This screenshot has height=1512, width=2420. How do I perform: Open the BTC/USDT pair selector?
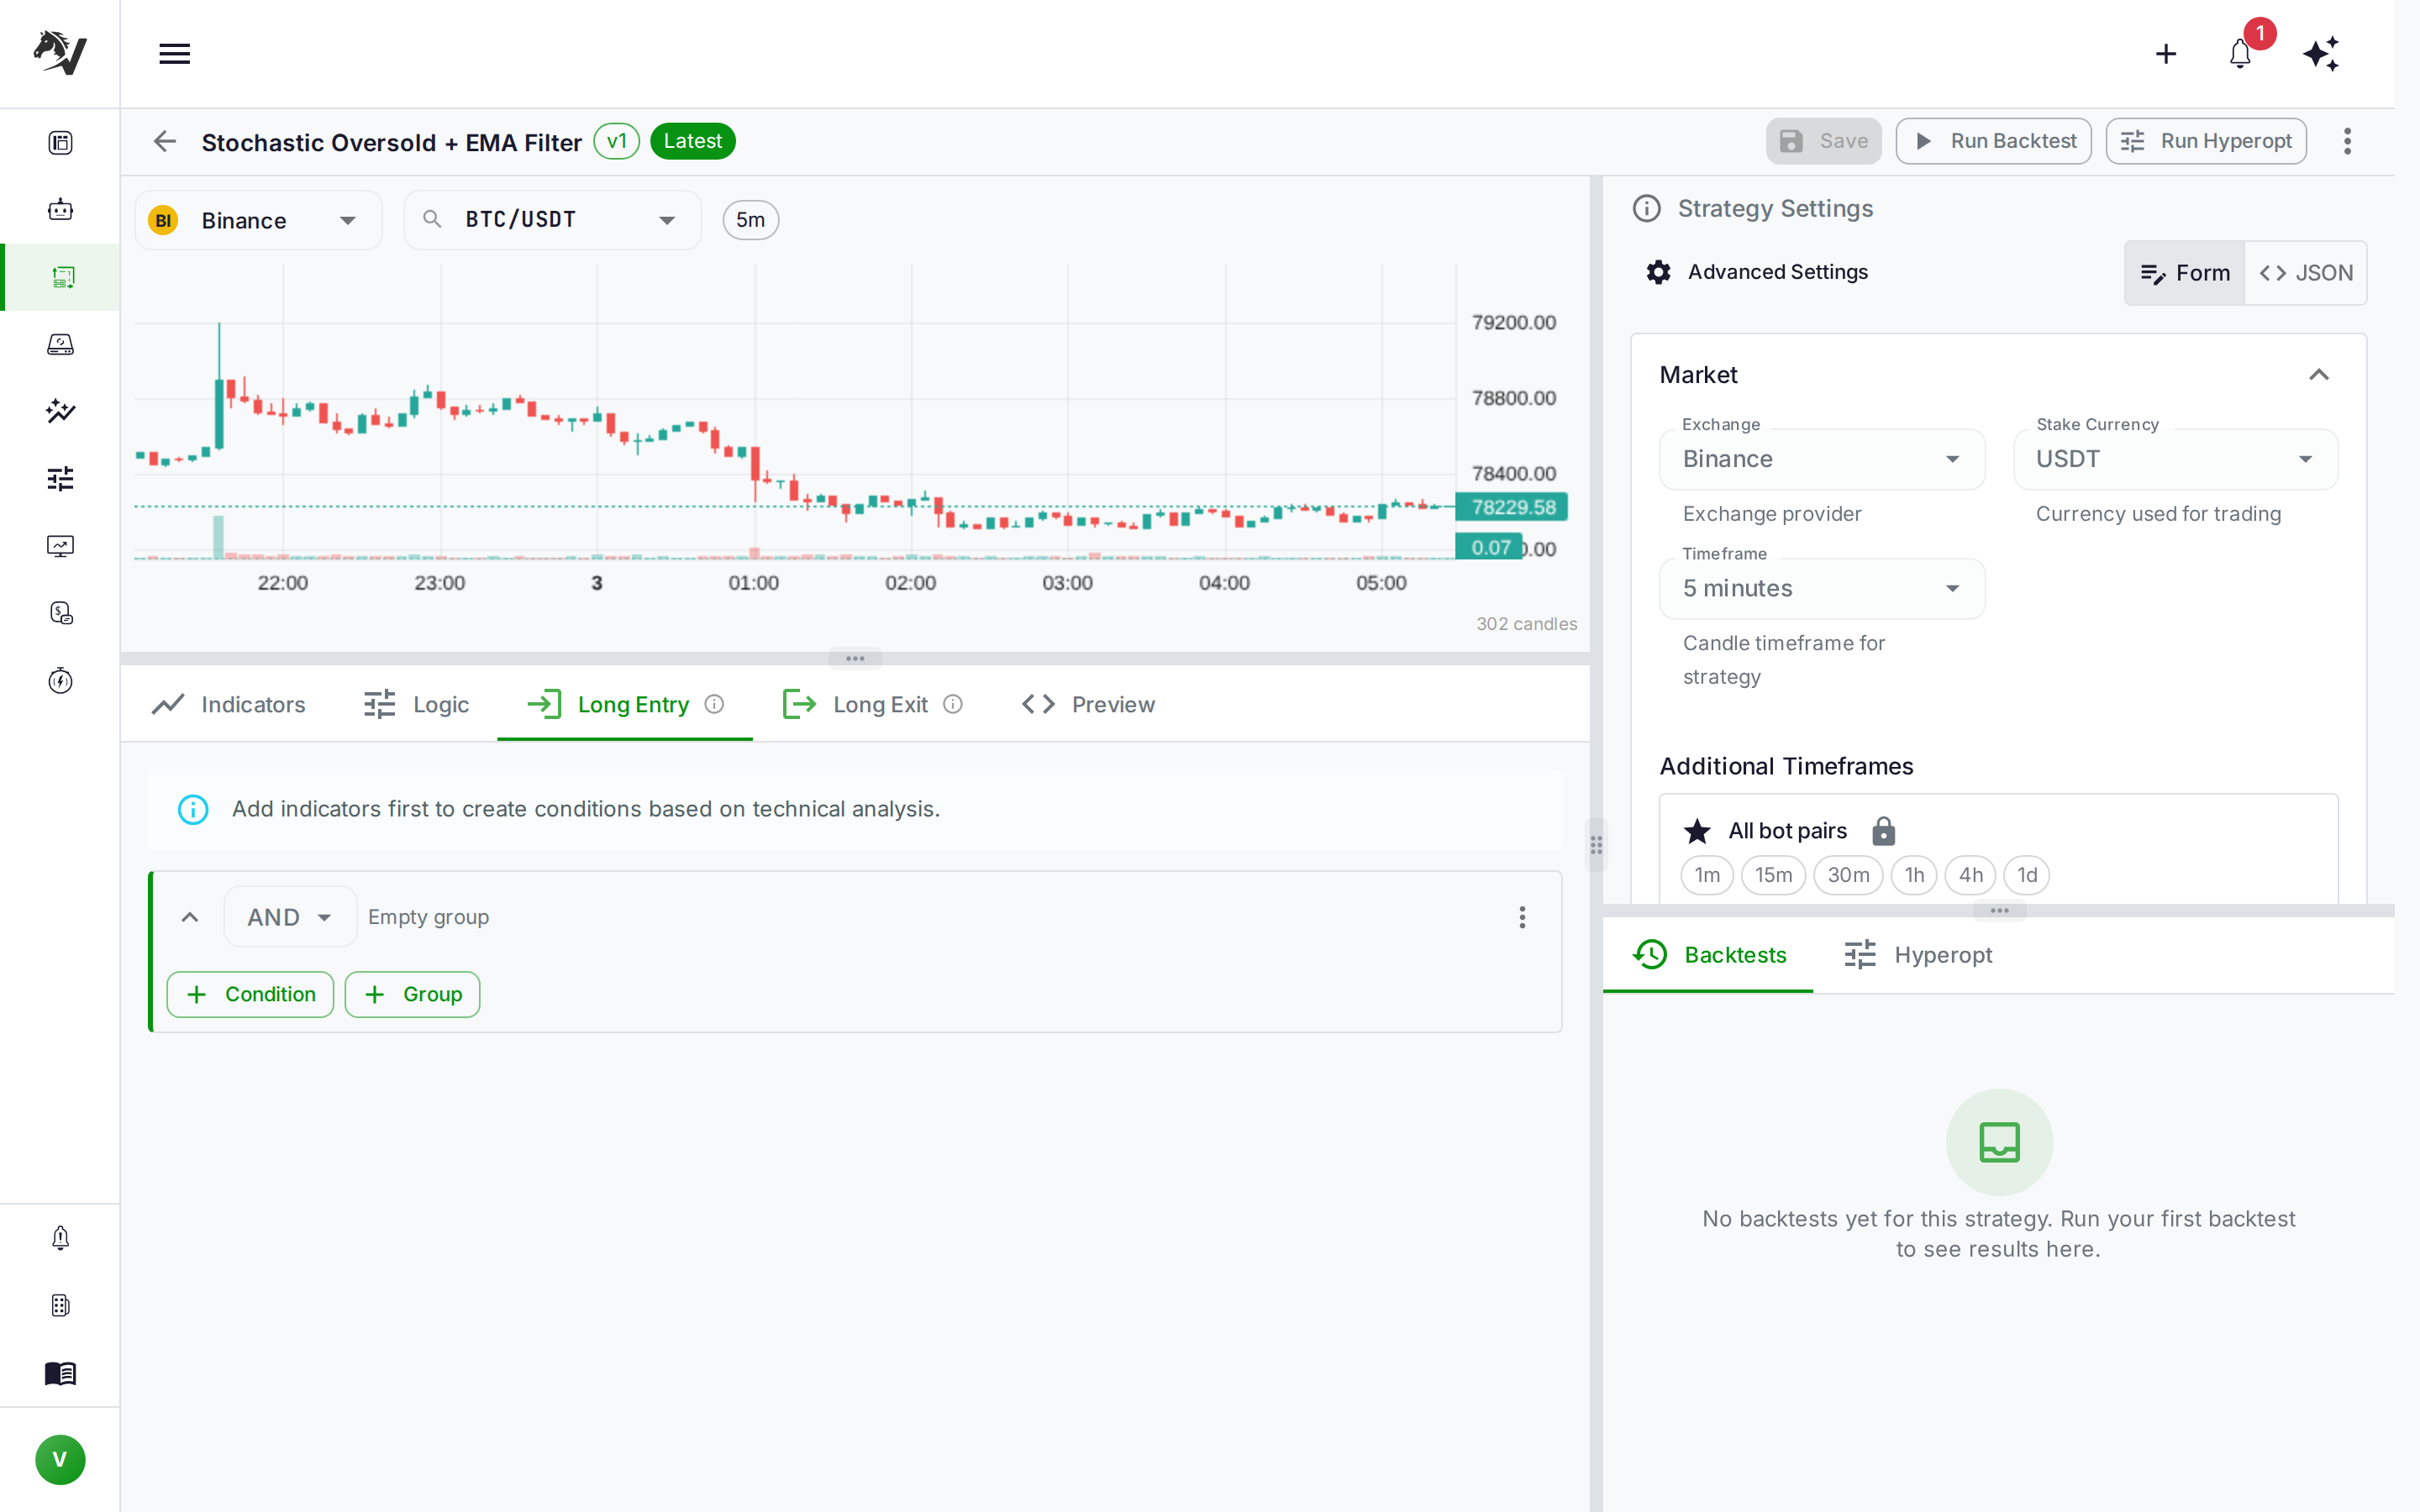tap(552, 220)
